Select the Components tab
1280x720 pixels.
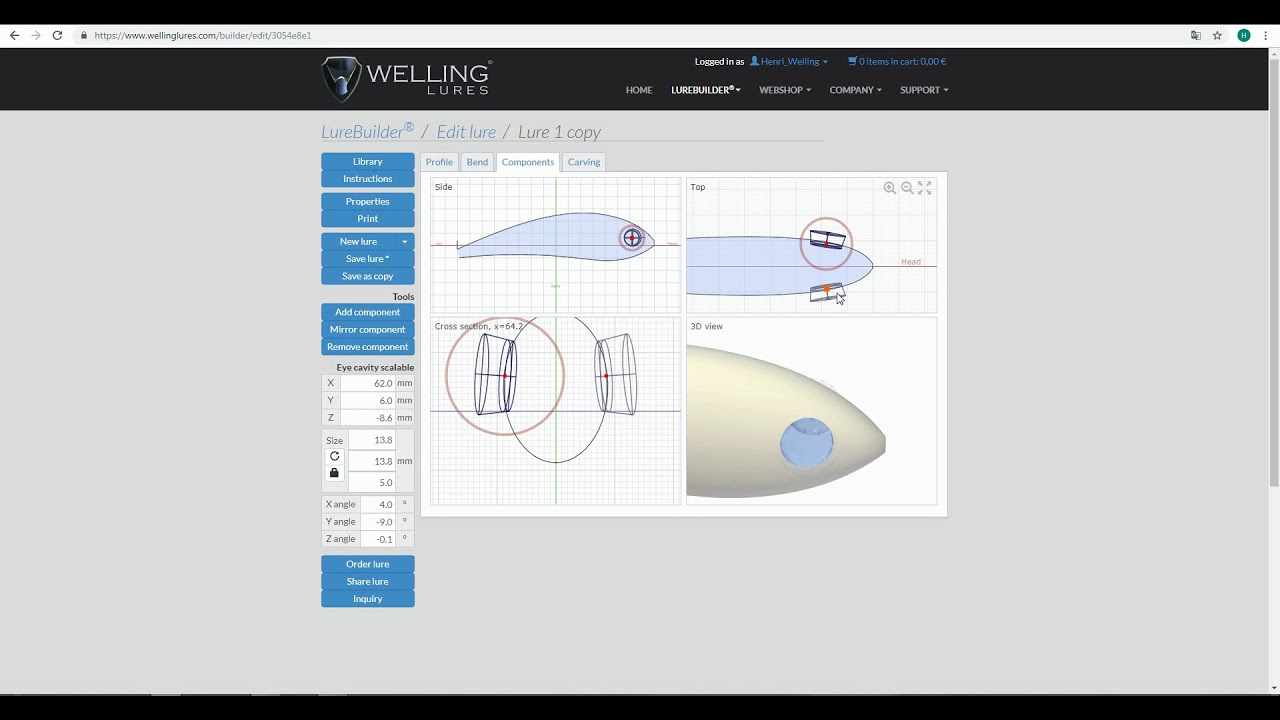[528, 162]
